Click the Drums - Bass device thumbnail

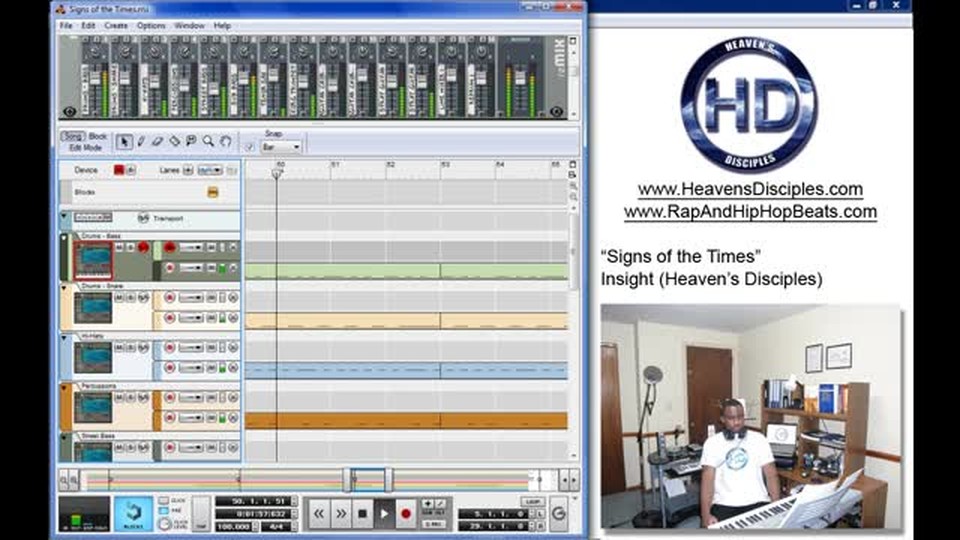[93, 260]
